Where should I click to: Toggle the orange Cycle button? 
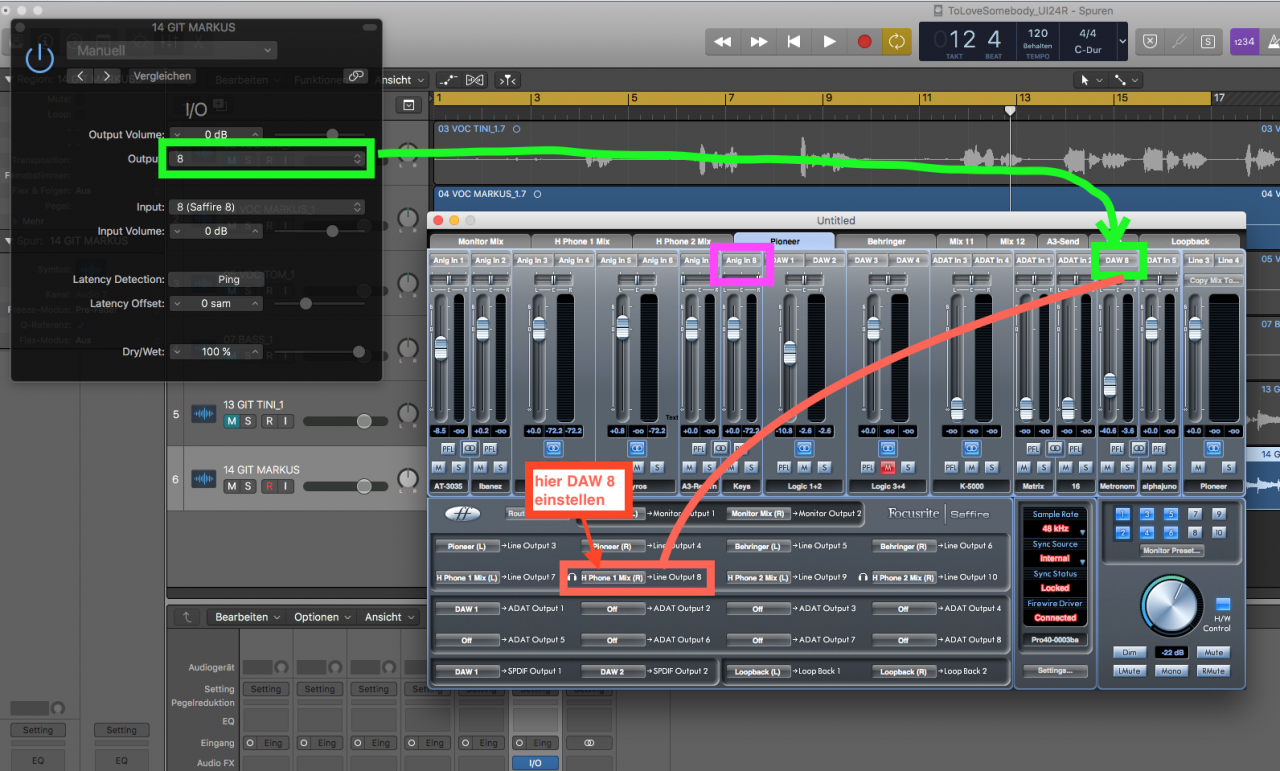point(897,41)
